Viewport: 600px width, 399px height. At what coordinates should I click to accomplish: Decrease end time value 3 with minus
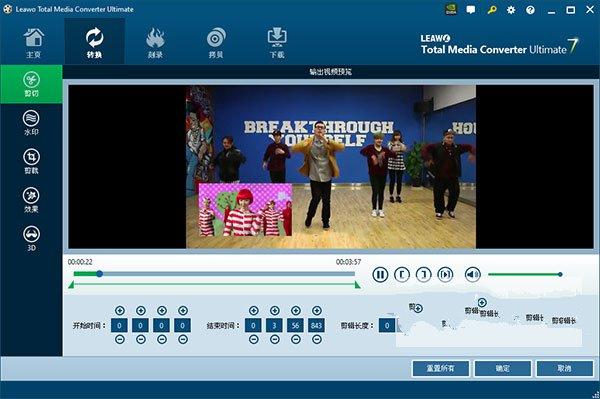pyautogui.click(x=275, y=339)
